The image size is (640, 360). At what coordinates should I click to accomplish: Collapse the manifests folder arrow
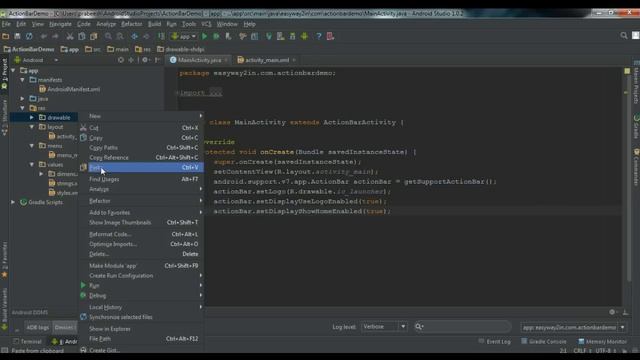[22, 80]
